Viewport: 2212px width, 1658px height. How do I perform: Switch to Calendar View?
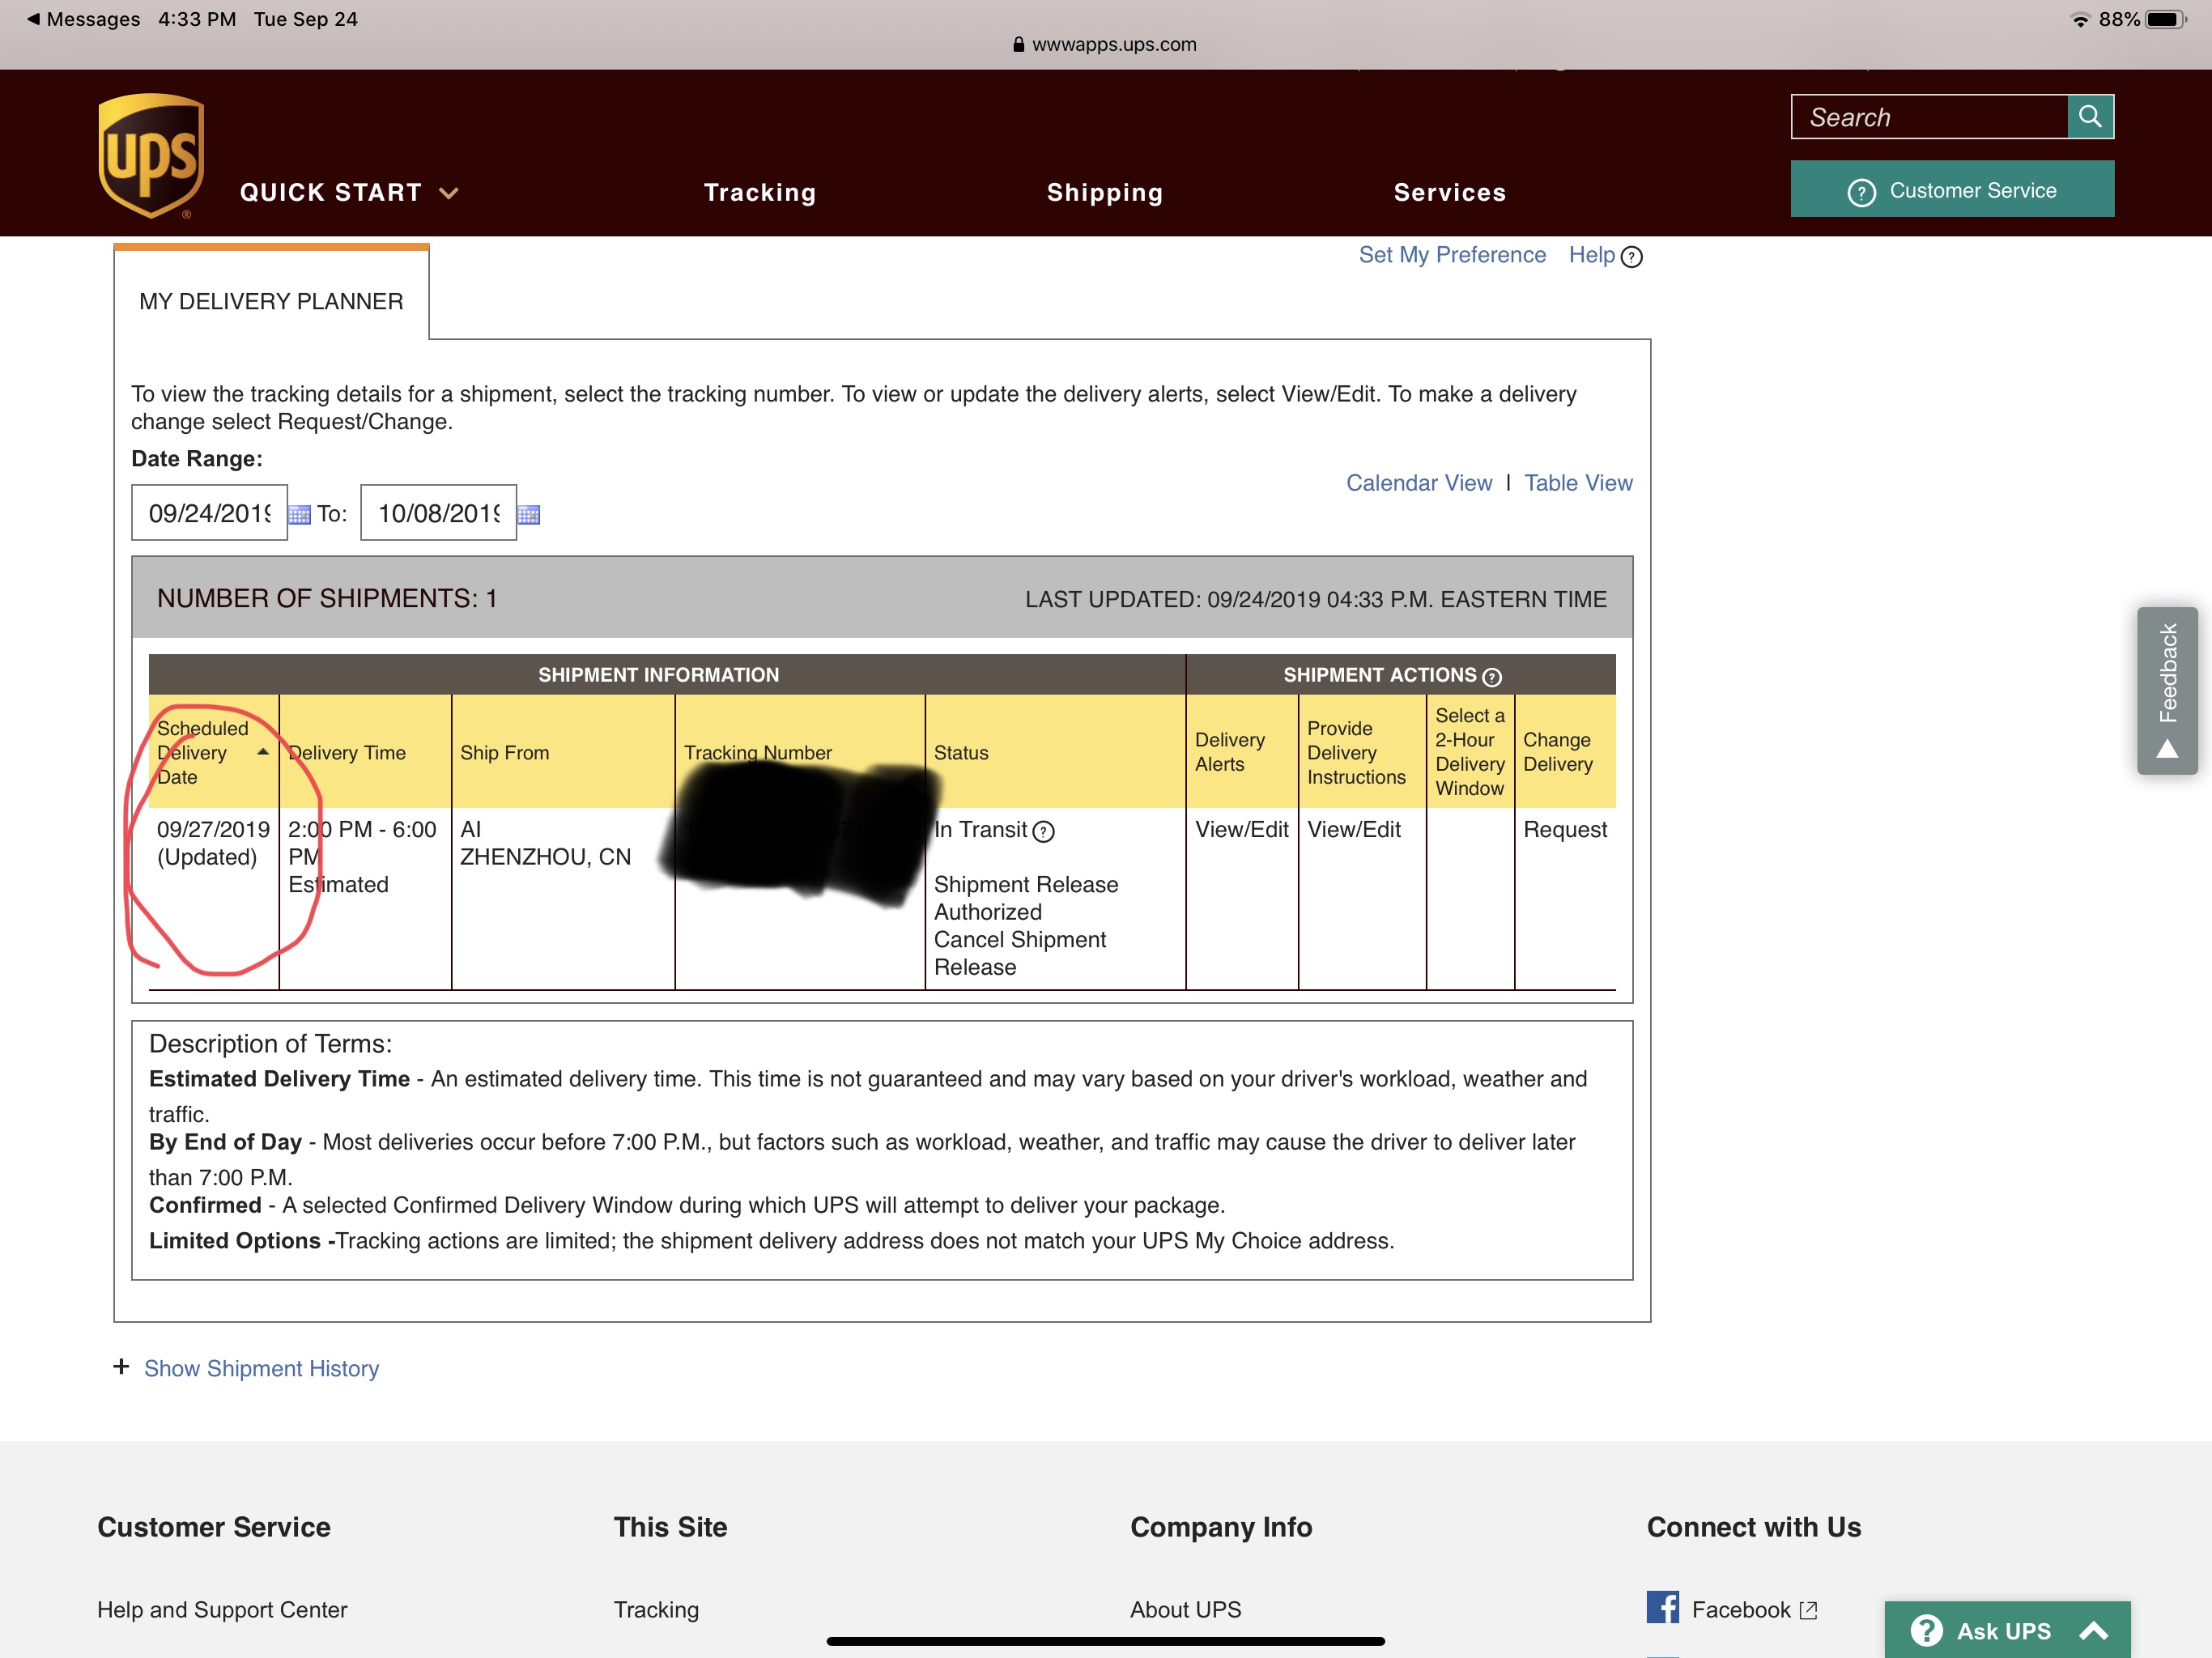click(1418, 483)
